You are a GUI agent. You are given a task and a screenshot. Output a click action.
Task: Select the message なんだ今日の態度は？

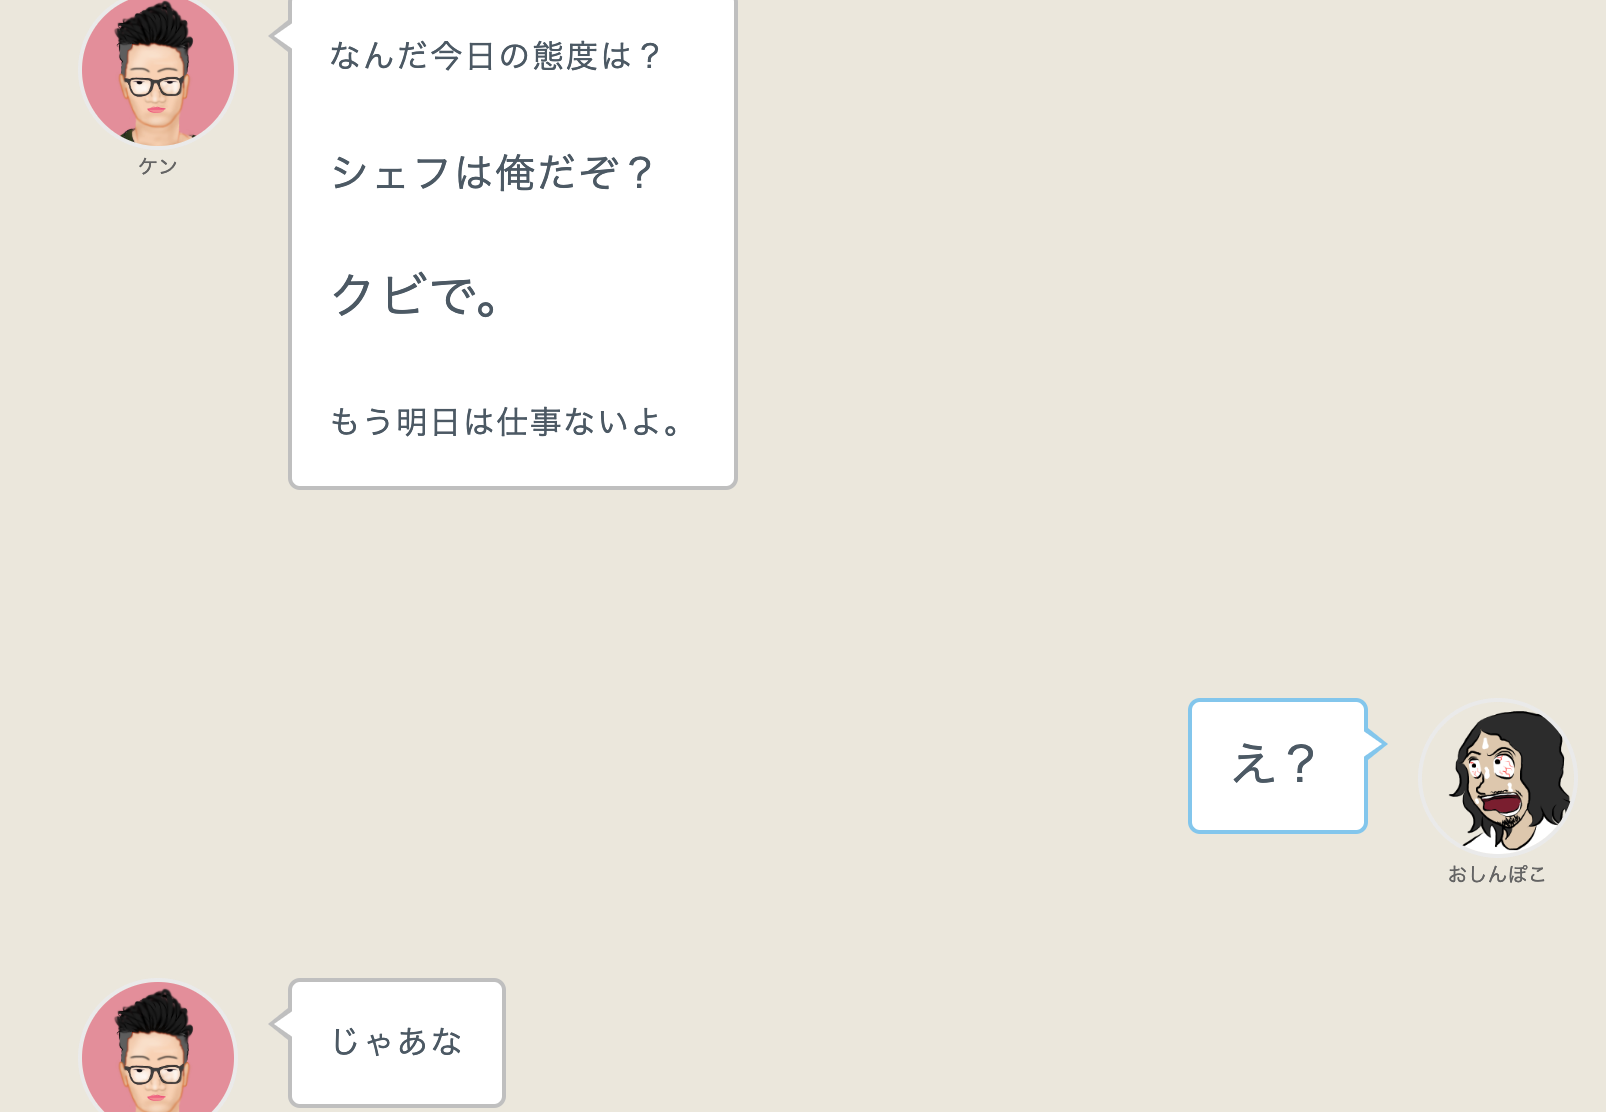click(495, 56)
